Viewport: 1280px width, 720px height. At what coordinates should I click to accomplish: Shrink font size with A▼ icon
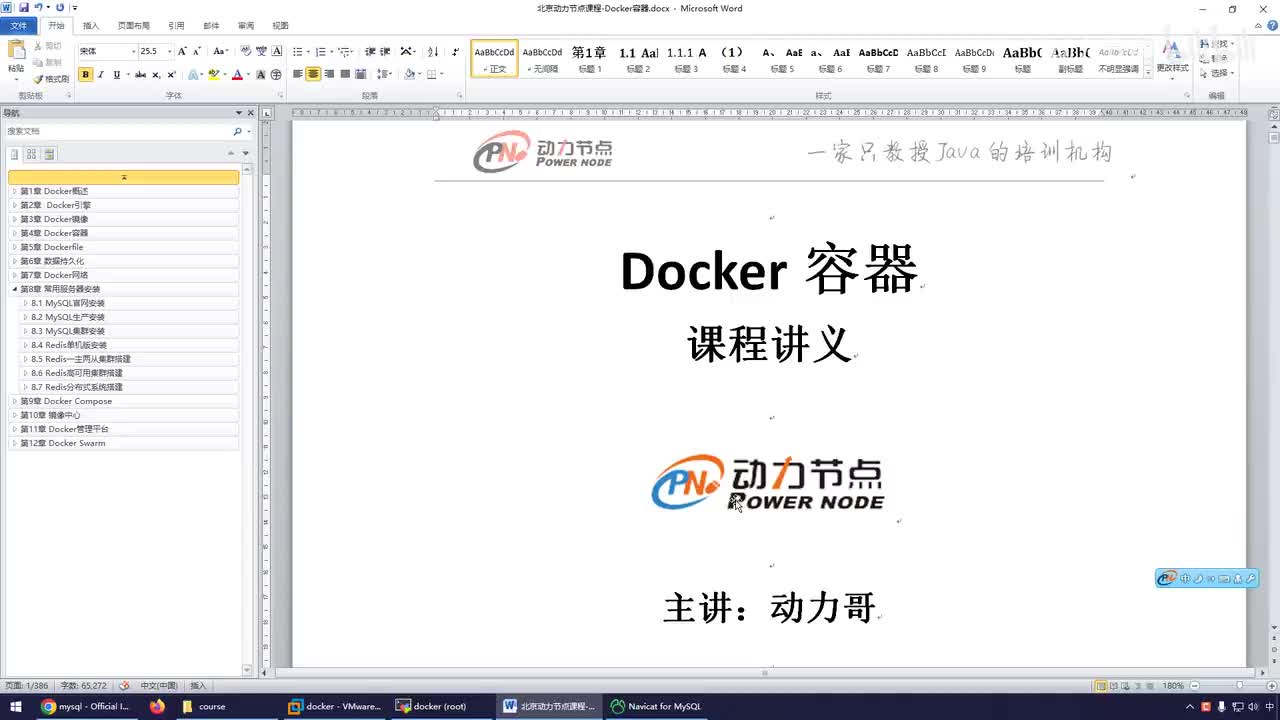coord(197,51)
